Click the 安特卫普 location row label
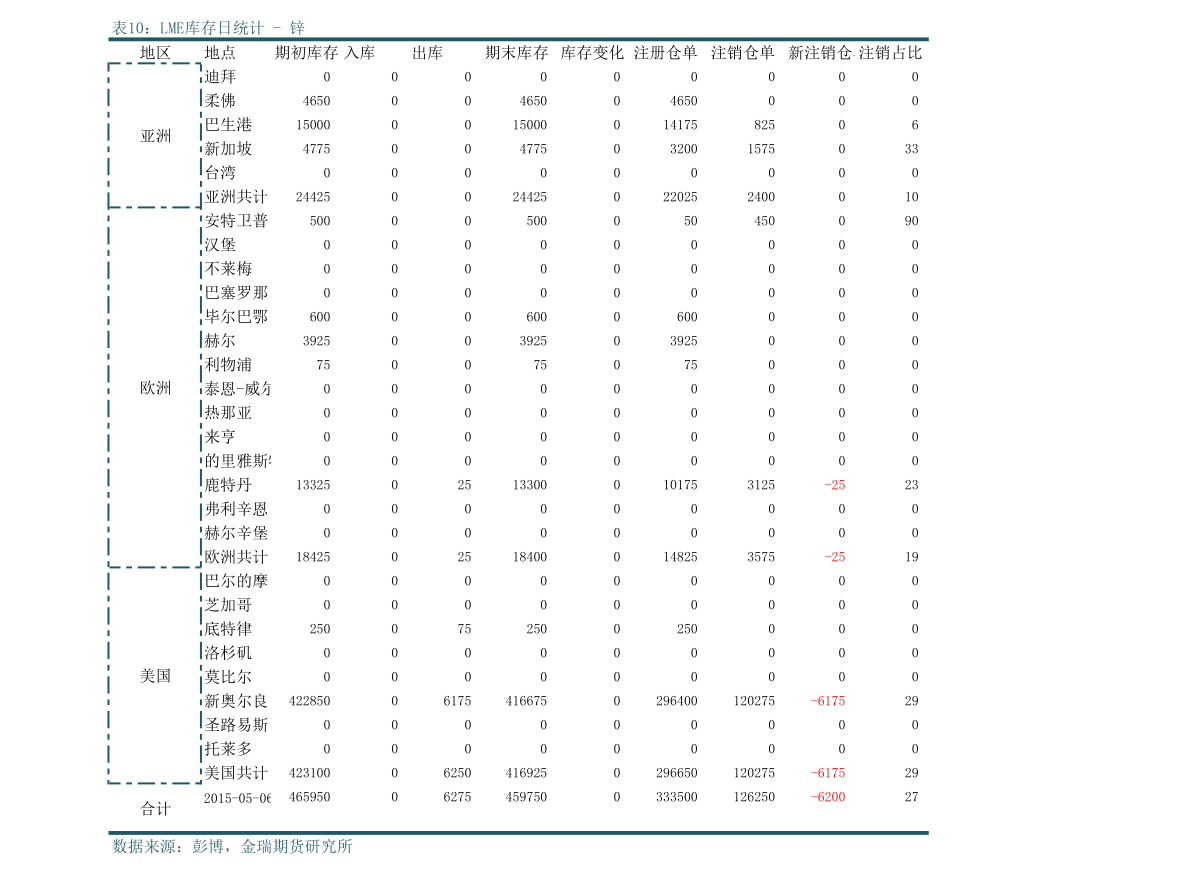Viewport: 1191px width, 874px height. coord(236,221)
